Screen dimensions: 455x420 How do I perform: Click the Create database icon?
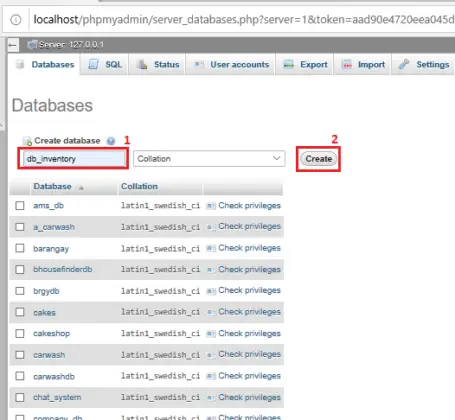pyautogui.click(x=27, y=141)
